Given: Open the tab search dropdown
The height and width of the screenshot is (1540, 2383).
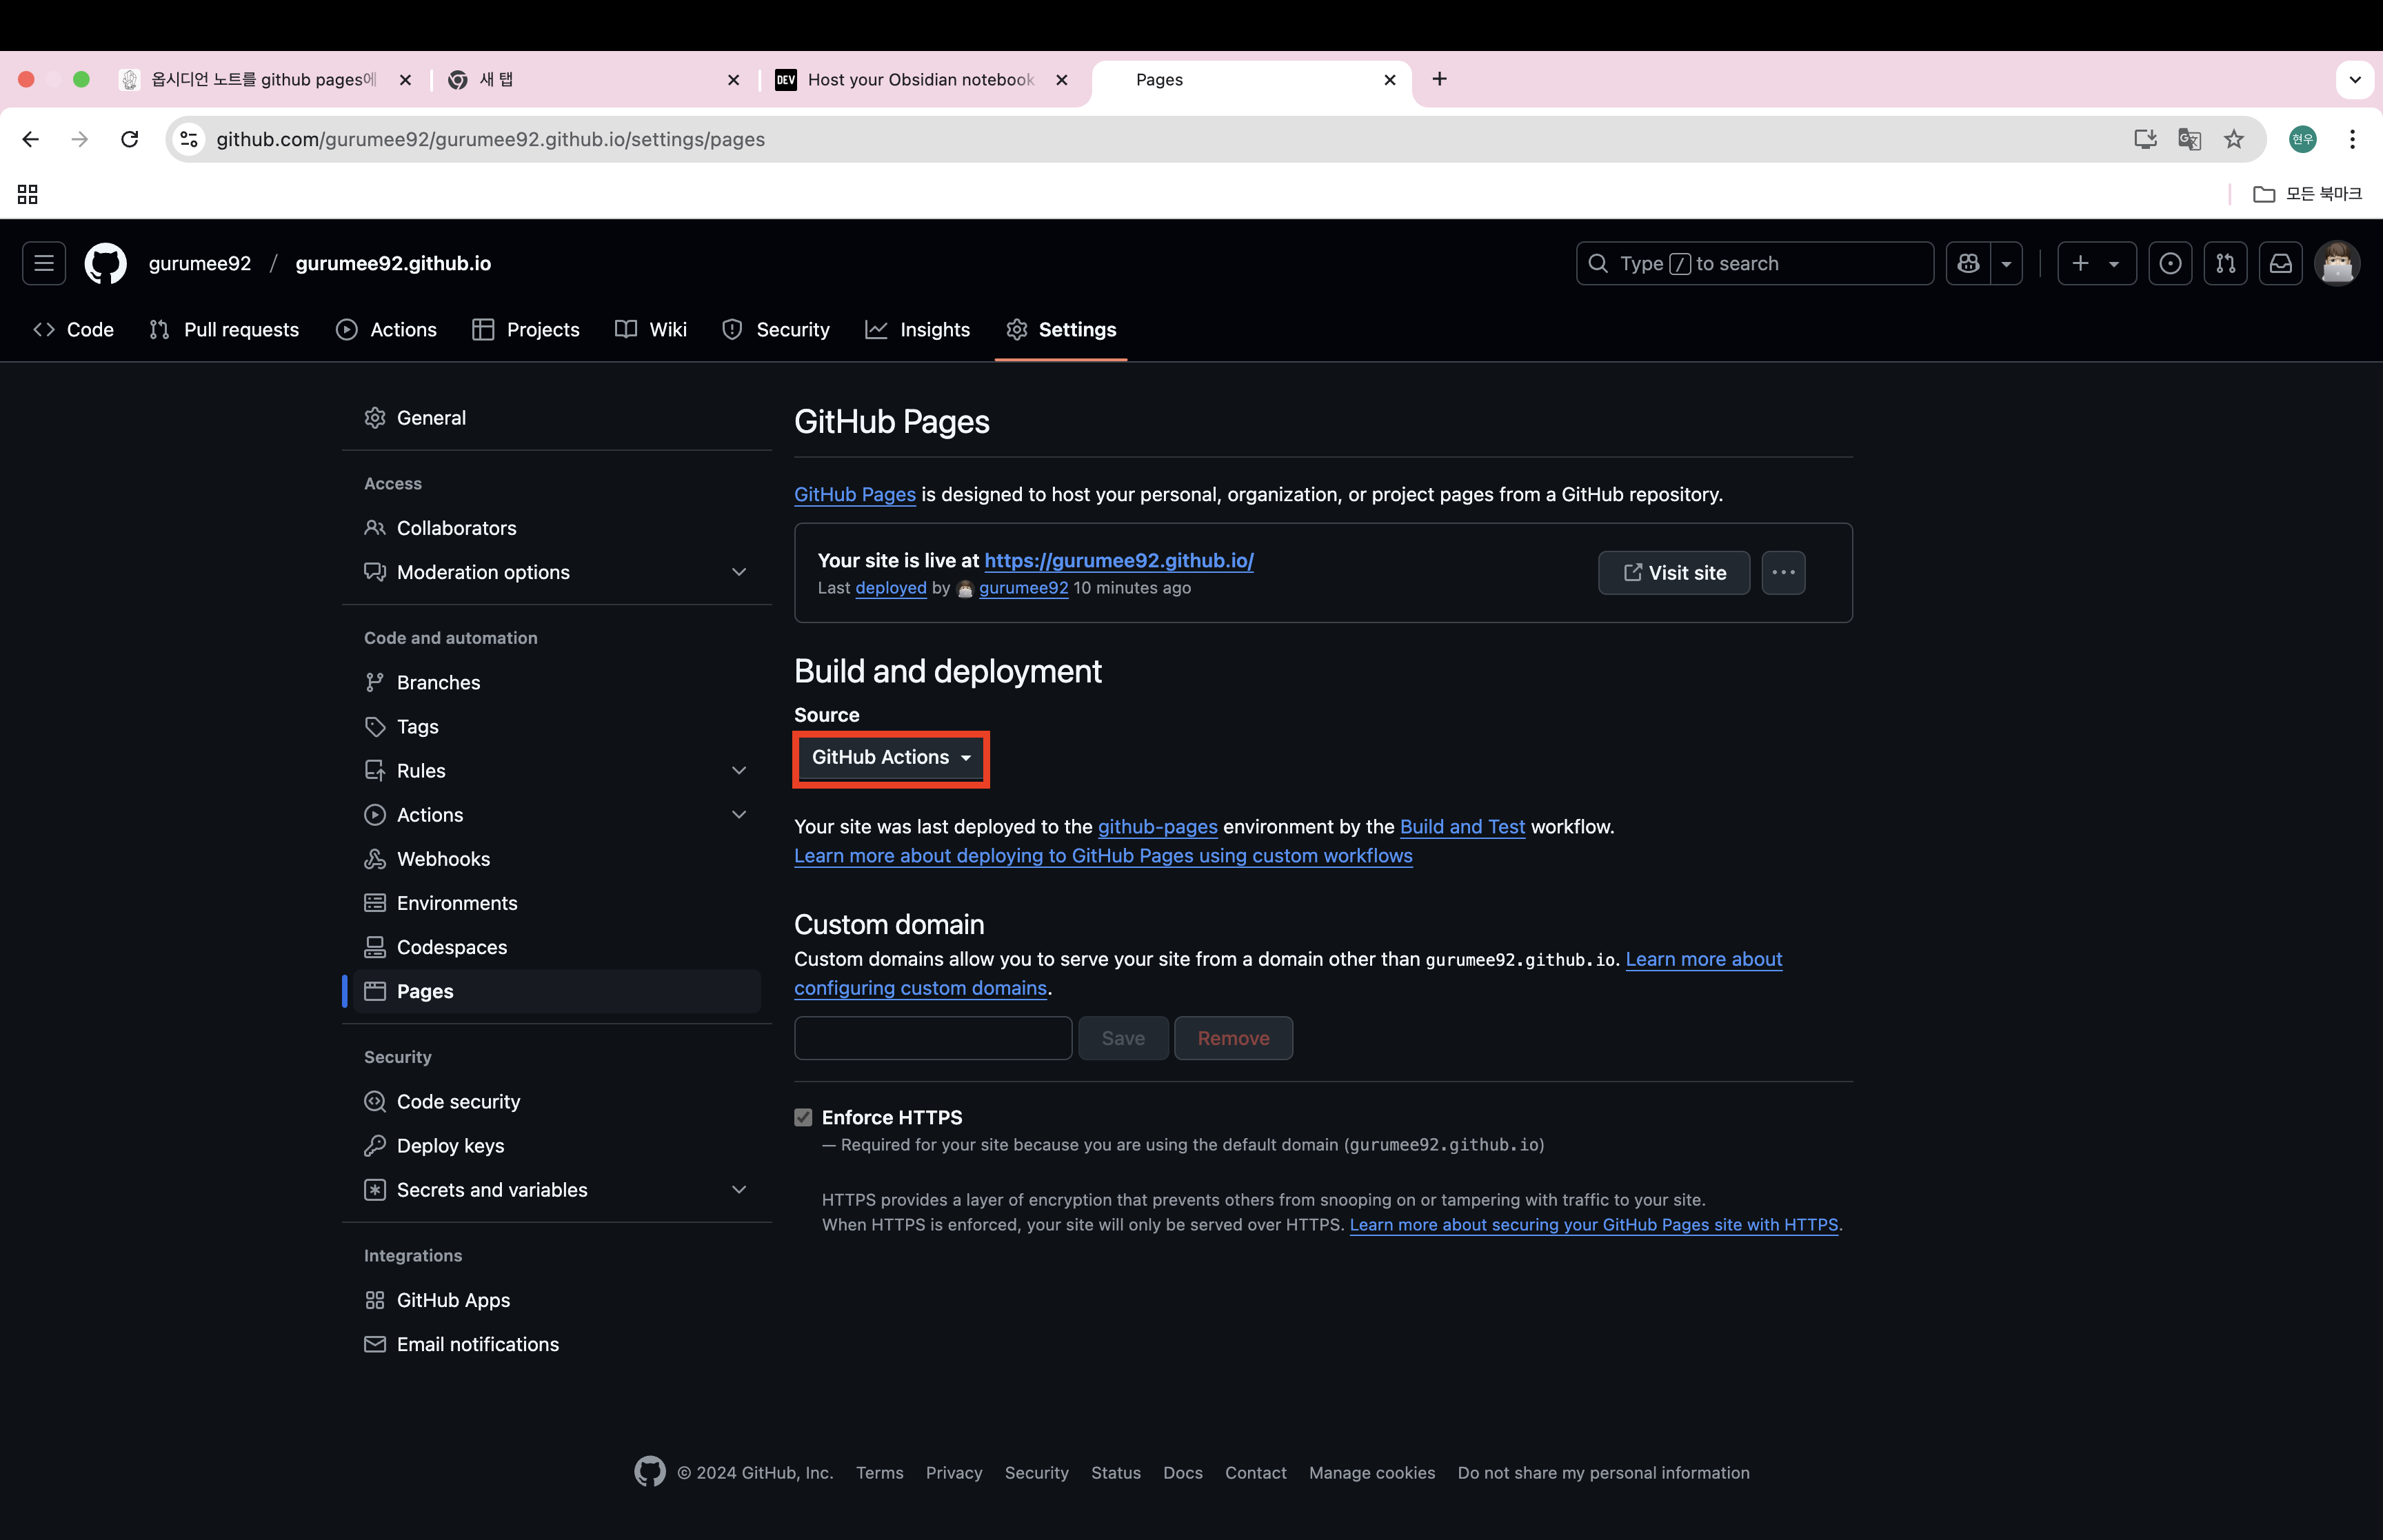Looking at the screenshot, I should (x=2354, y=80).
